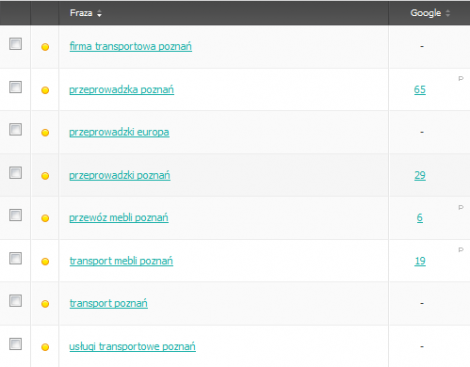Open Google position 19 link
470x367 pixels.
[420, 261]
